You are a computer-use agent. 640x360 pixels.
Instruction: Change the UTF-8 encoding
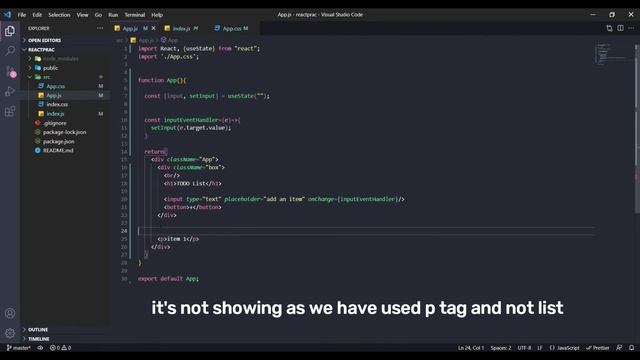tap(524, 348)
